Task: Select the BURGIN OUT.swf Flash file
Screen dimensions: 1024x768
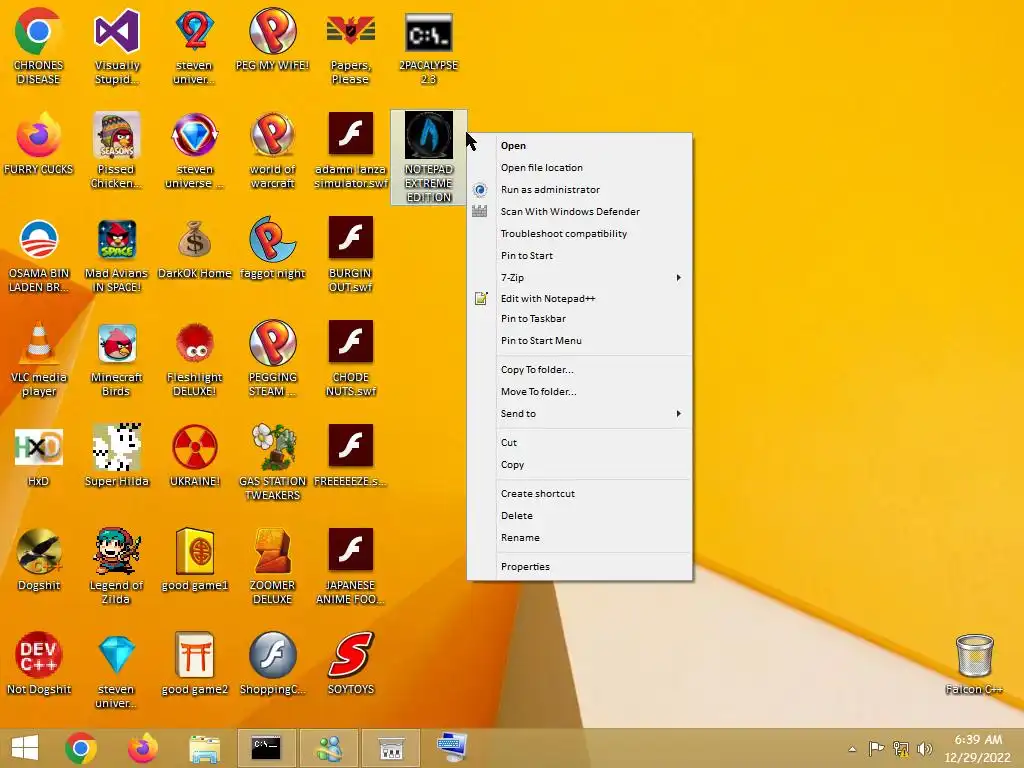Action: [x=351, y=255]
